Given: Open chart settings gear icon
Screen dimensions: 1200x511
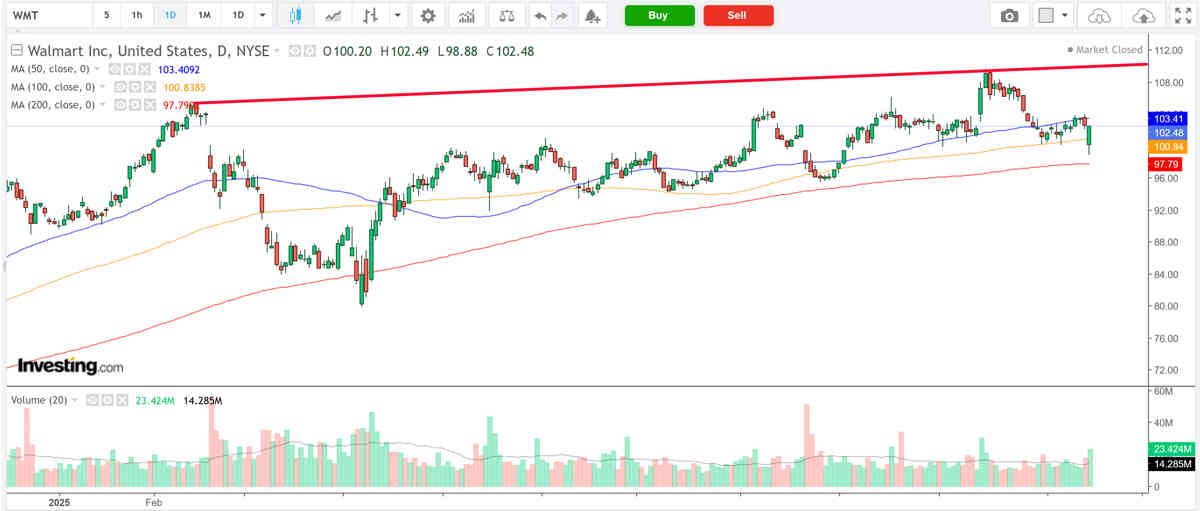Looking at the screenshot, I should 428,16.
